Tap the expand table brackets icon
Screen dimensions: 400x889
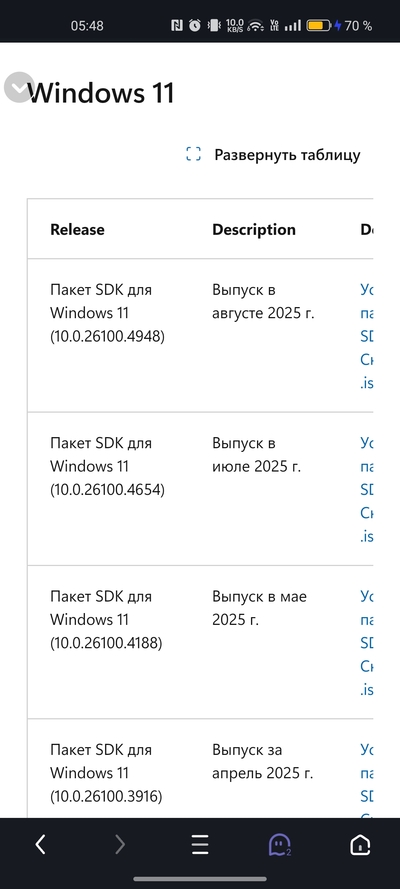[x=194, y=154]
